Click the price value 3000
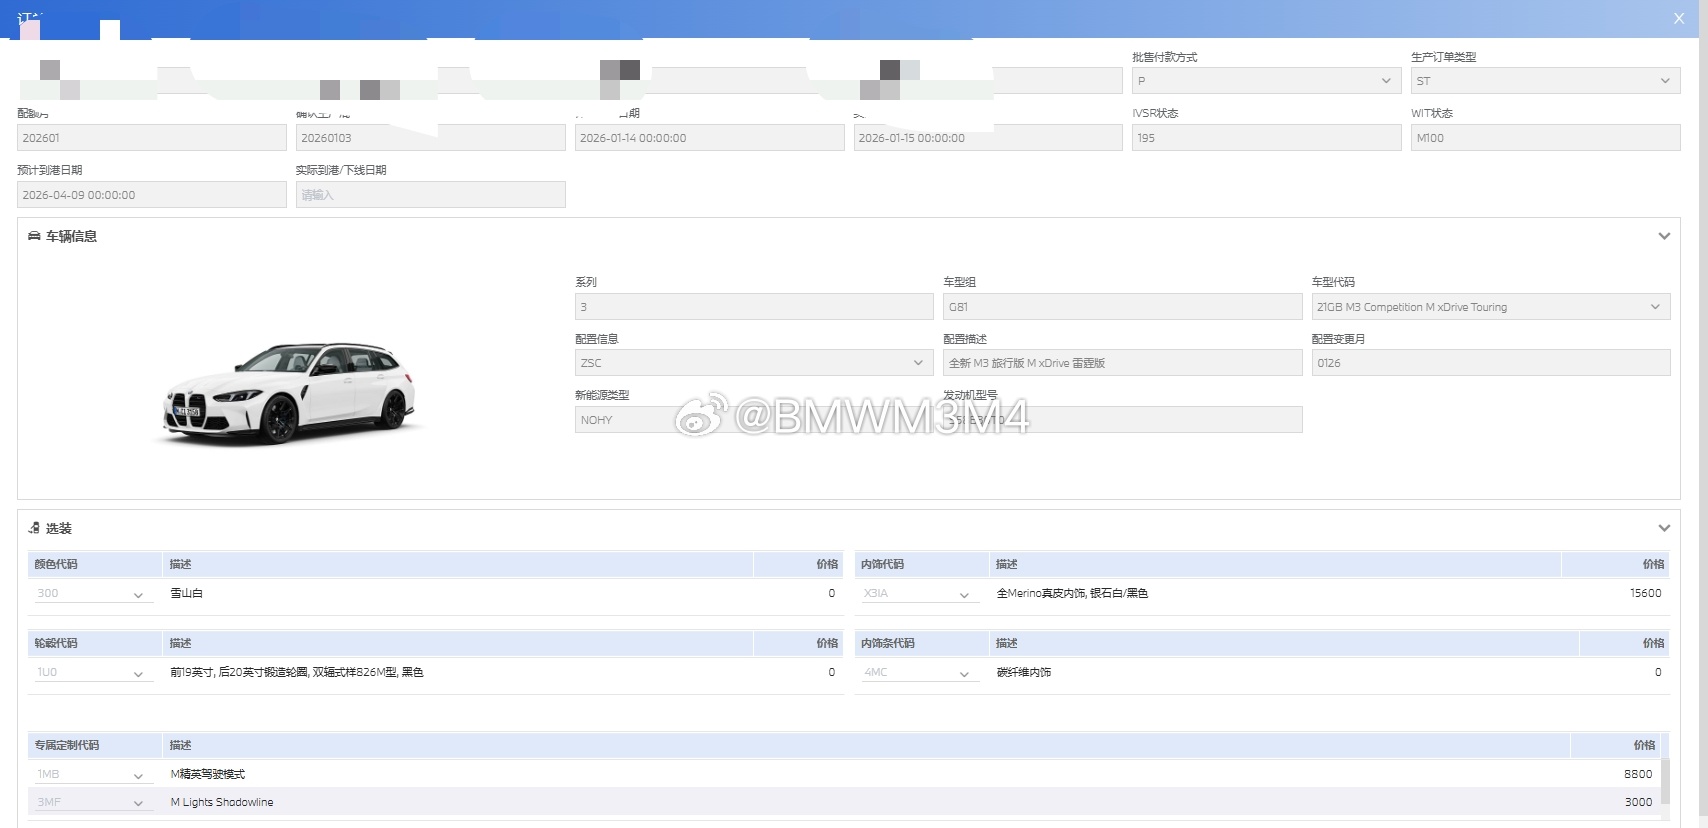The image size is (1708, 828). pos(1638,803)
